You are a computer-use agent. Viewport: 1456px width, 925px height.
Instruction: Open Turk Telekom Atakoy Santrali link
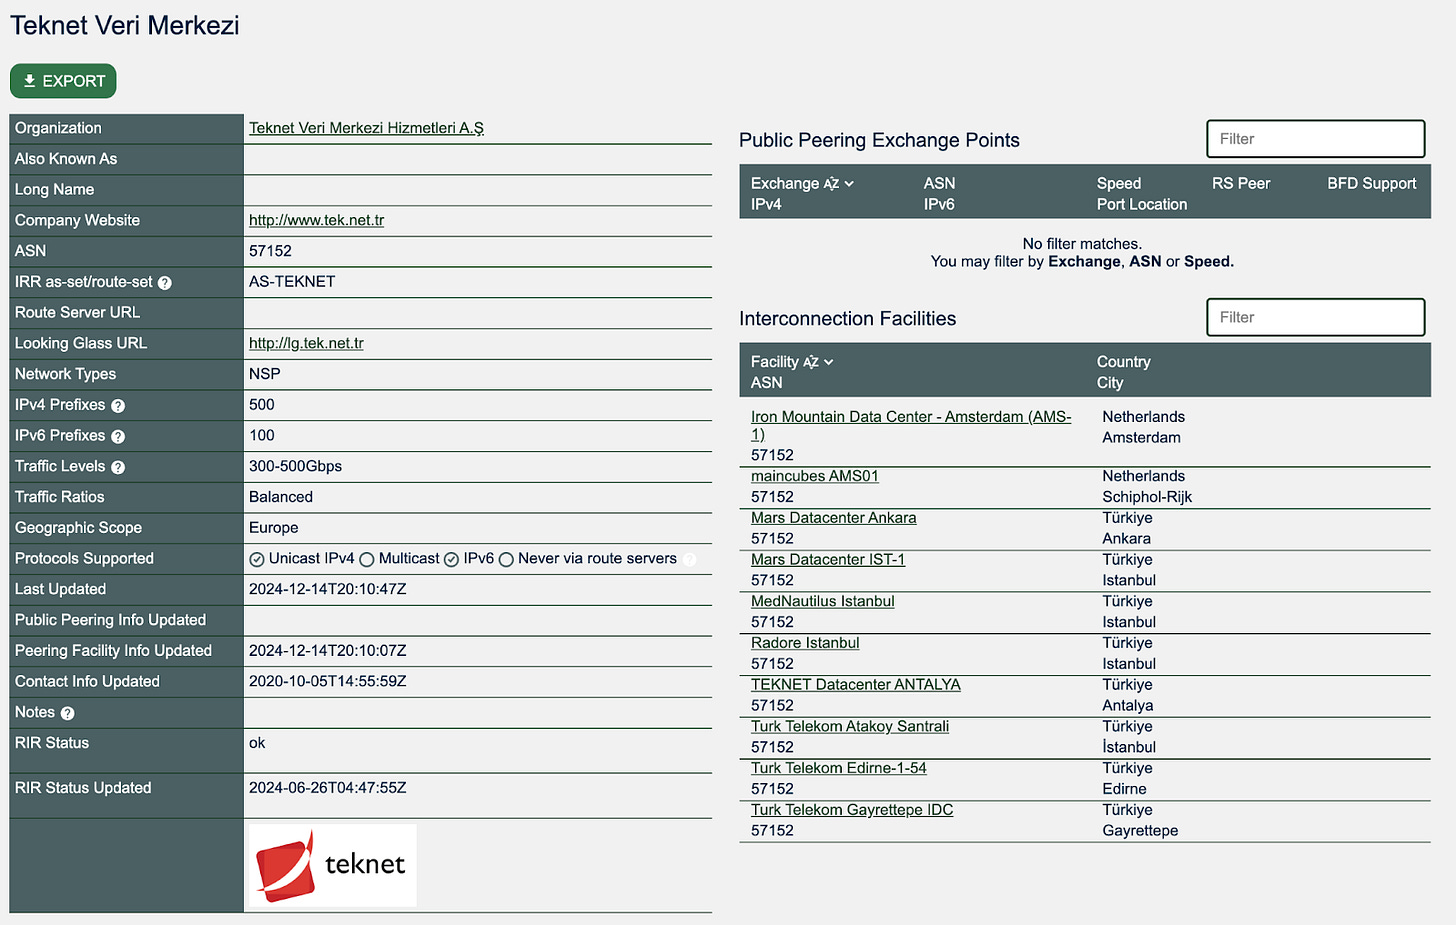point(850,727)
